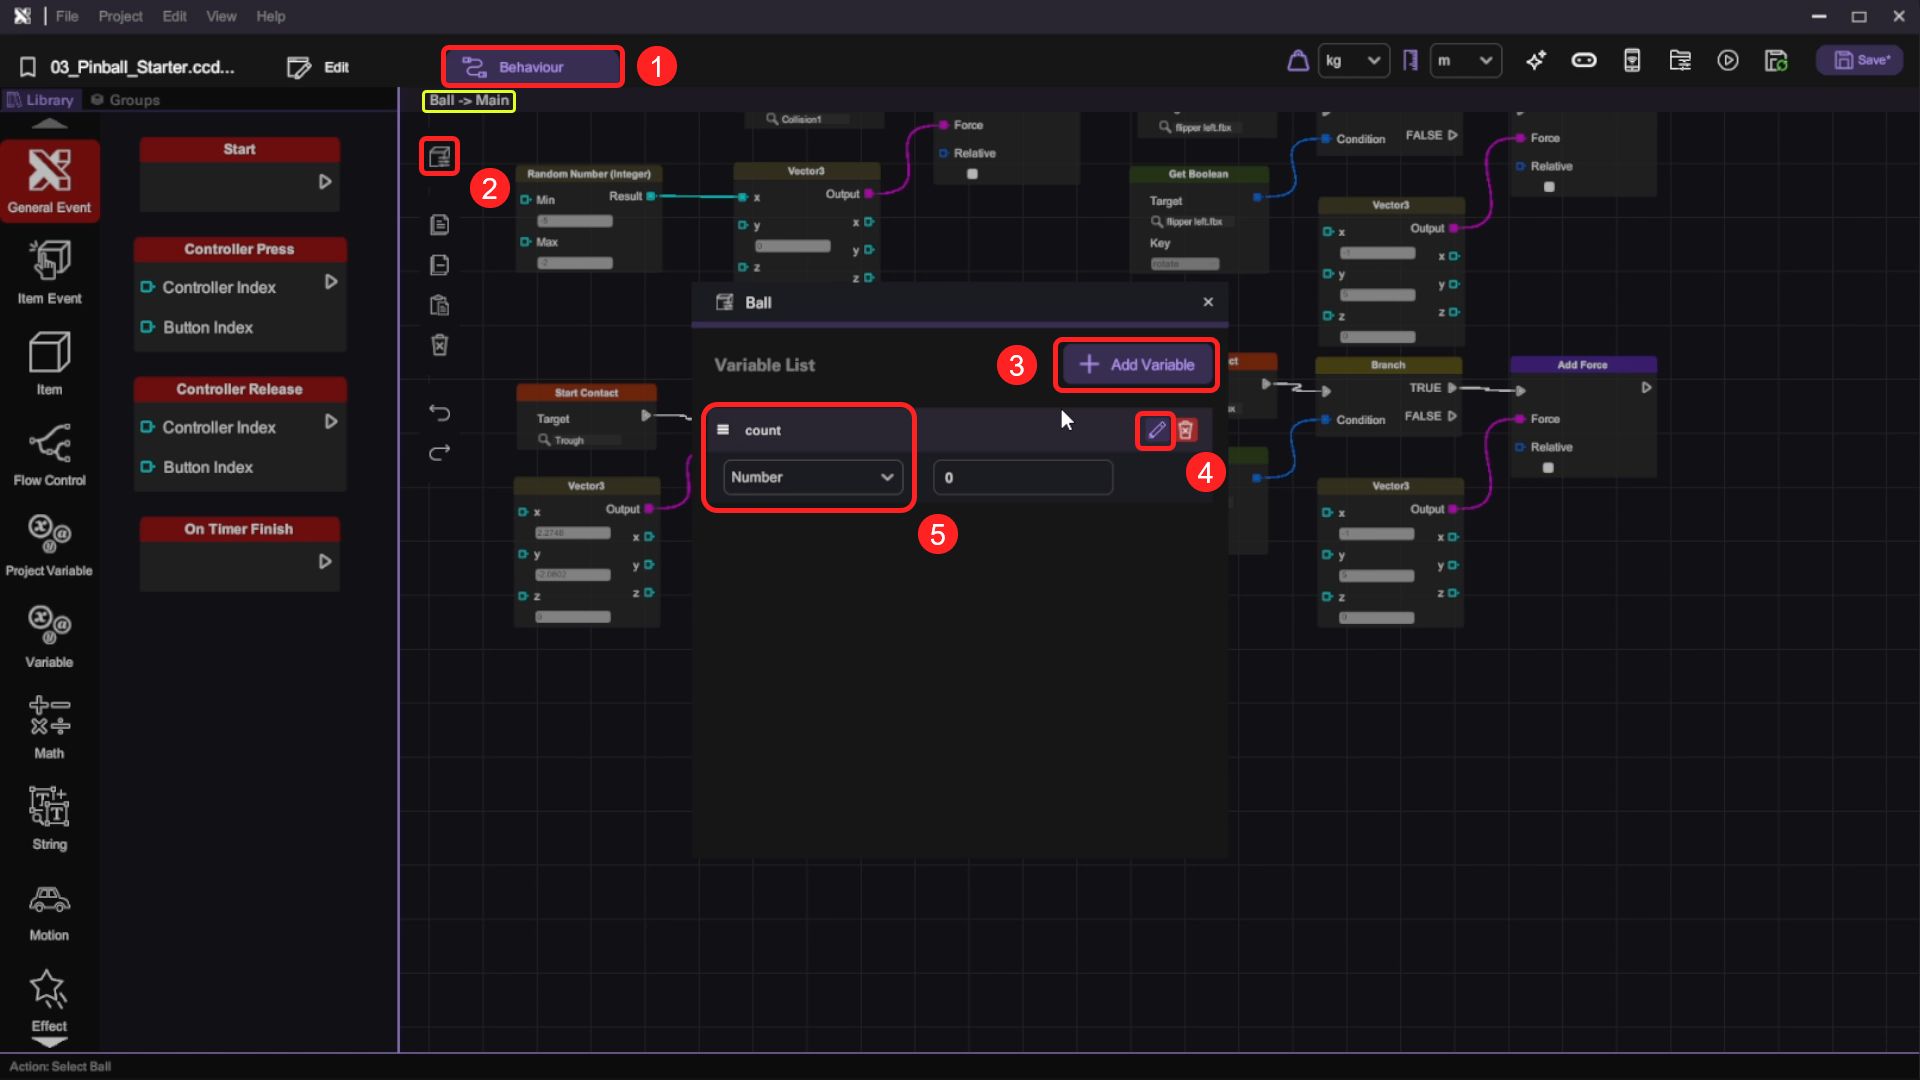Open the Project menu
The width and height of the screenshot is (1920, 1080).
(120, 16)
